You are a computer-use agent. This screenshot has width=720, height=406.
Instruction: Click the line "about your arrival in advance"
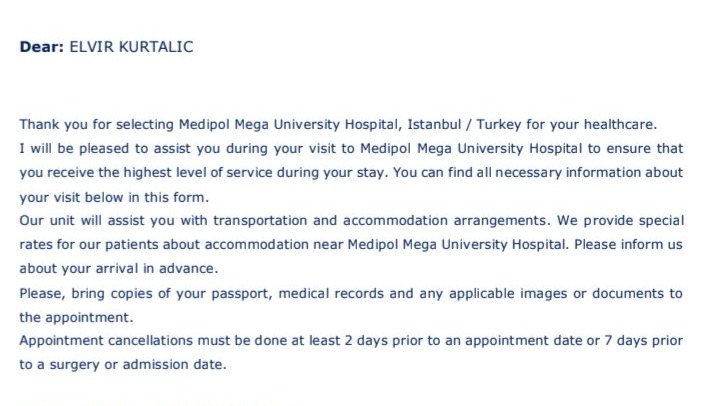[x=117, y=268]
